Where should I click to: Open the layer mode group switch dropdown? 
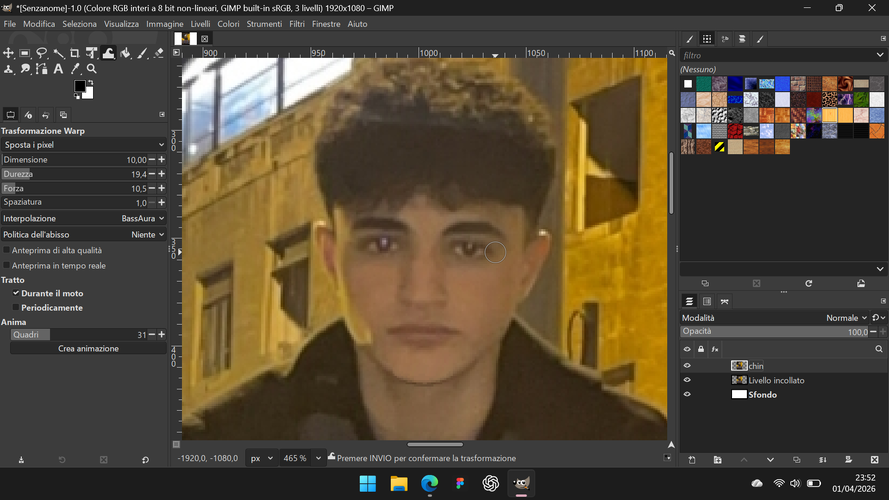pos(878,318)
